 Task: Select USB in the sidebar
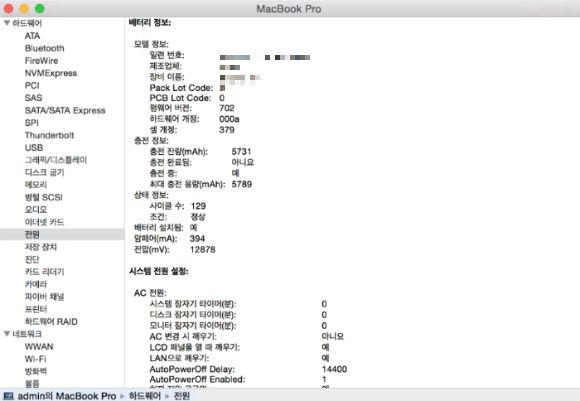pos(34,148)
